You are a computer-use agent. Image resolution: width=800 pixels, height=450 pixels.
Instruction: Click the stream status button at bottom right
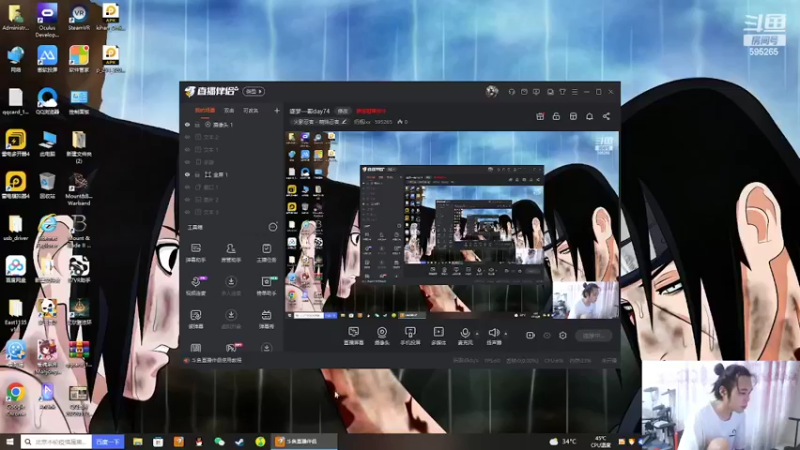point(594,336)
